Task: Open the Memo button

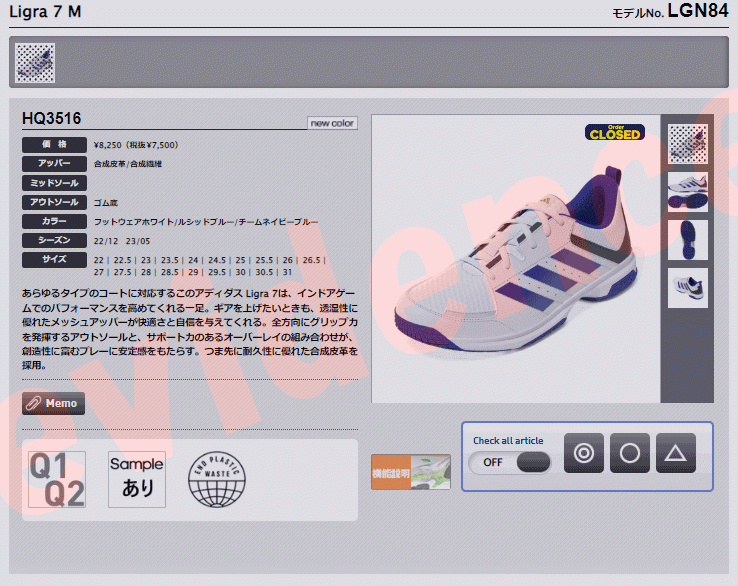Action: (x=54, y=403)
